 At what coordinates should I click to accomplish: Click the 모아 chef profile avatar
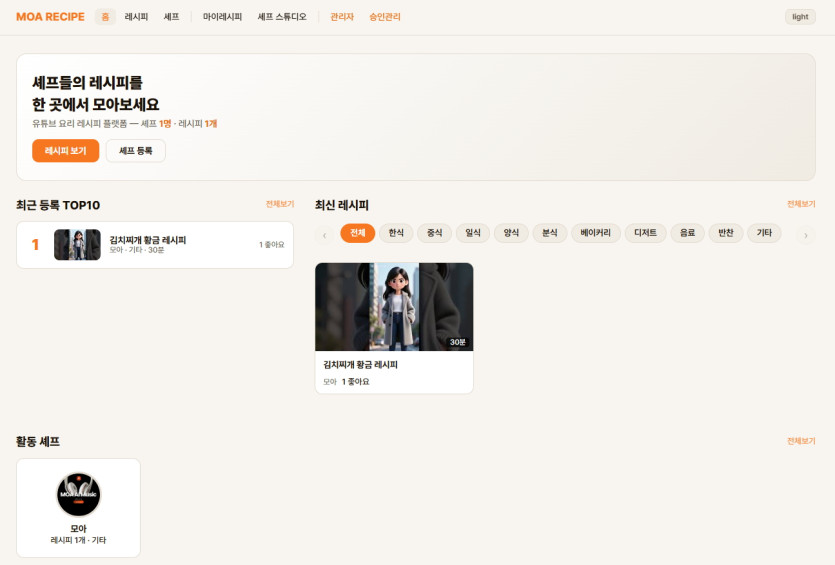[x=78, y=495]
